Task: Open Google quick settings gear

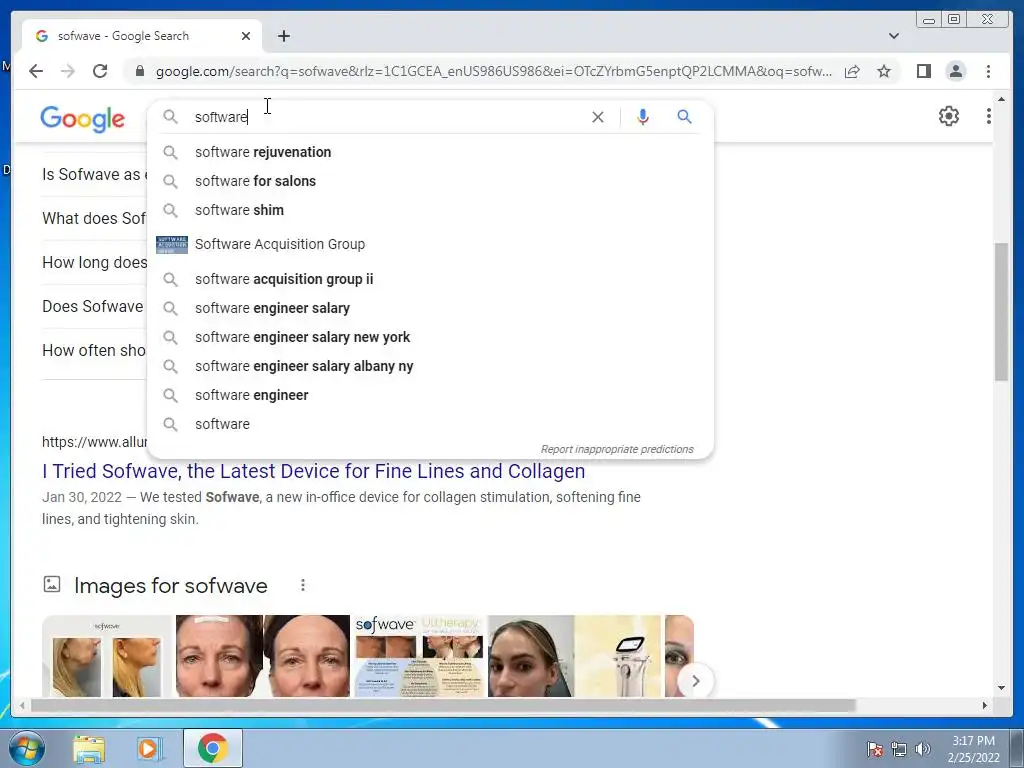Action: click(x=949, y=116)
